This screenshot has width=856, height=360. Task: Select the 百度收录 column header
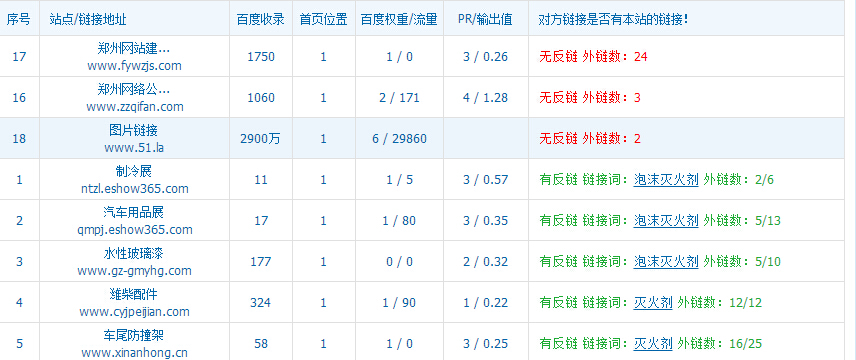click(260, 20)
